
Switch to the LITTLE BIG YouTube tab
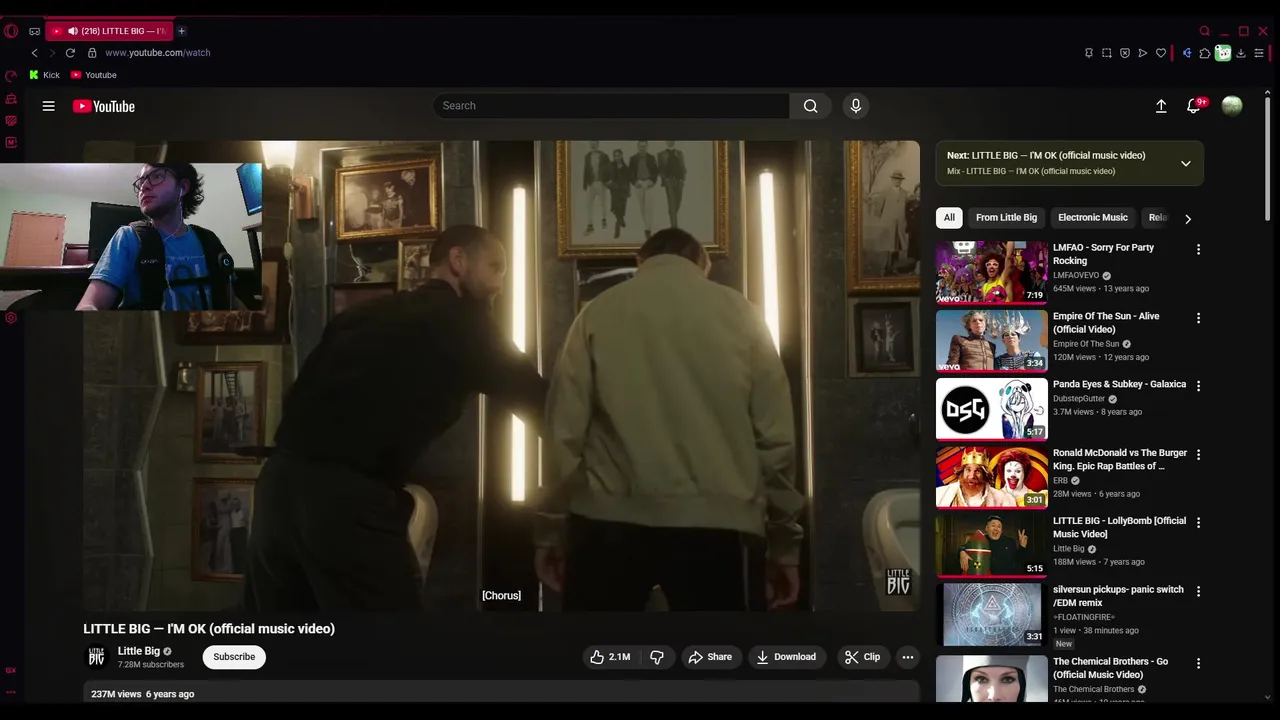pyautogui.click(x=108, y=31)
